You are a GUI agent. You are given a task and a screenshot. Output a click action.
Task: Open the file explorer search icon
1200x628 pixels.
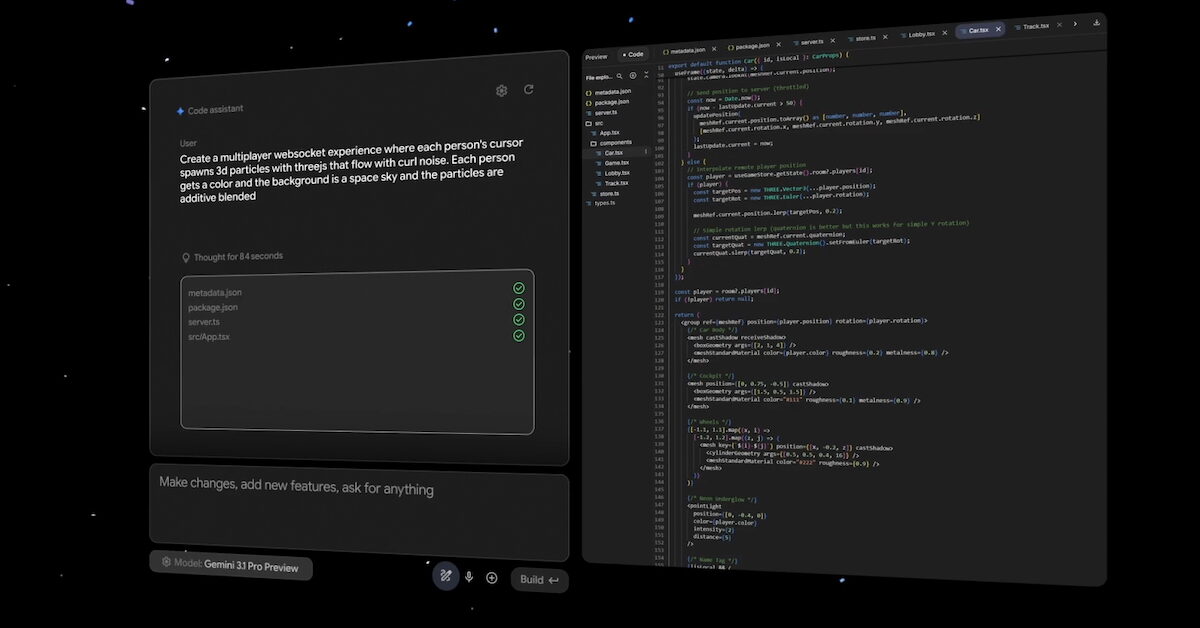click(x=620, y=76)
